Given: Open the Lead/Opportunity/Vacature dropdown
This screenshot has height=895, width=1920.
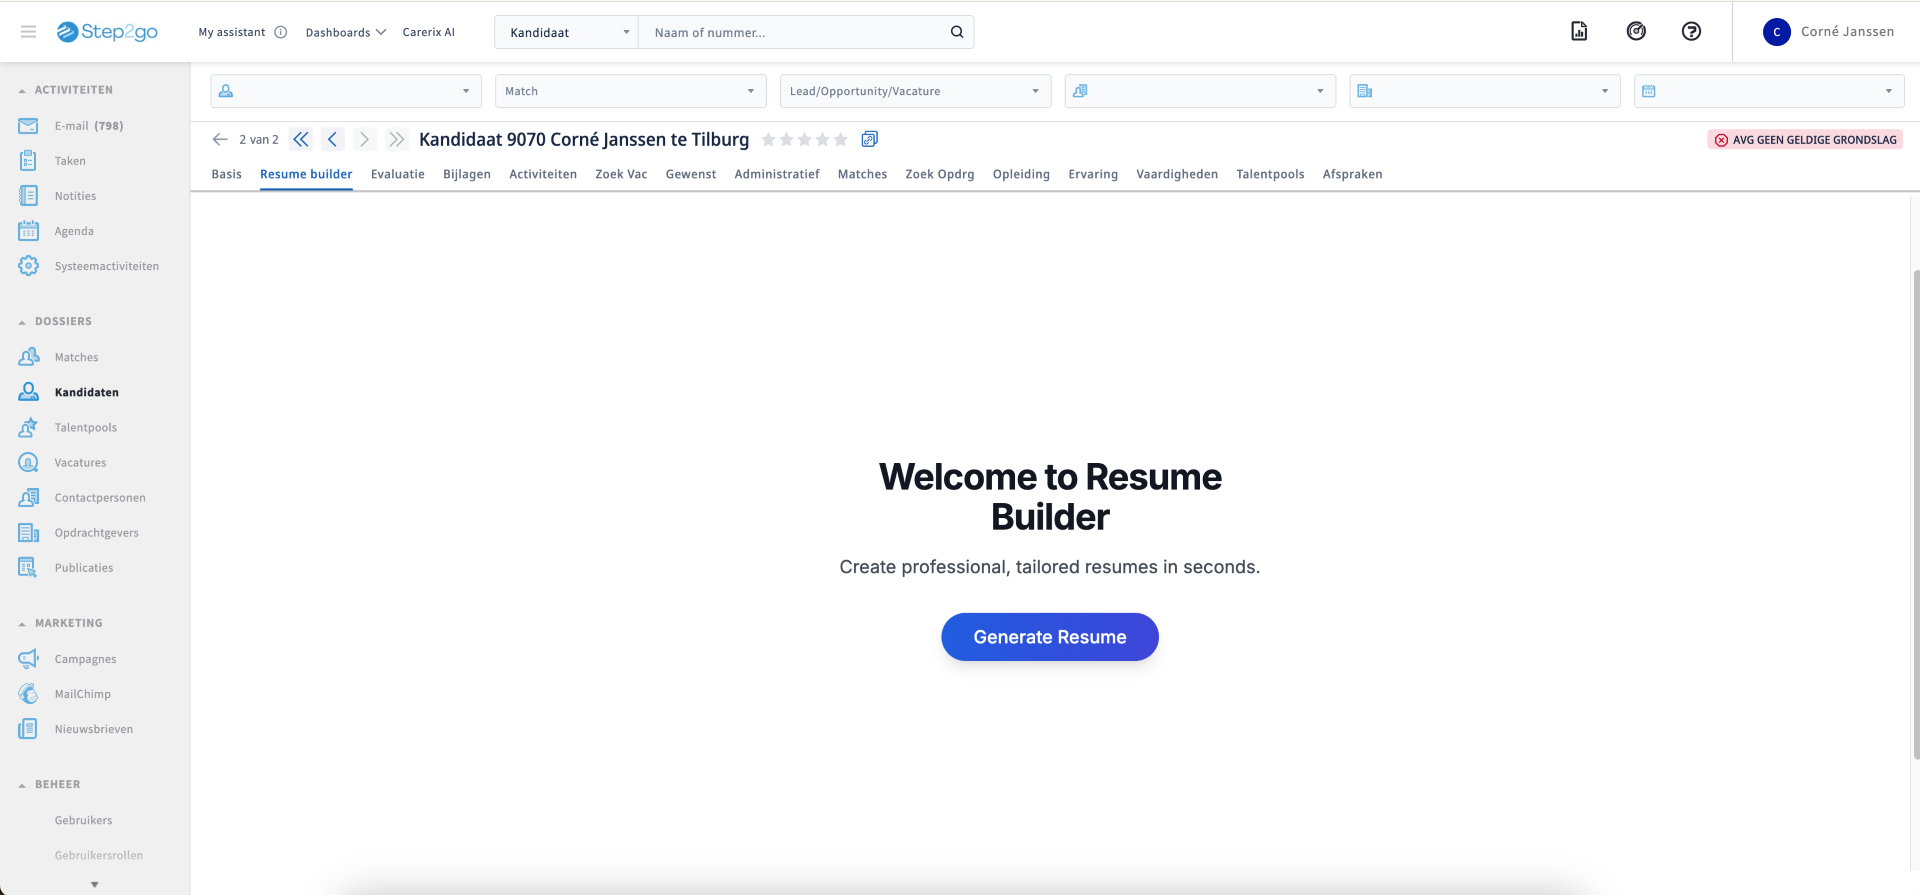Looking at the screenshot, I should [x=914, y=91].
